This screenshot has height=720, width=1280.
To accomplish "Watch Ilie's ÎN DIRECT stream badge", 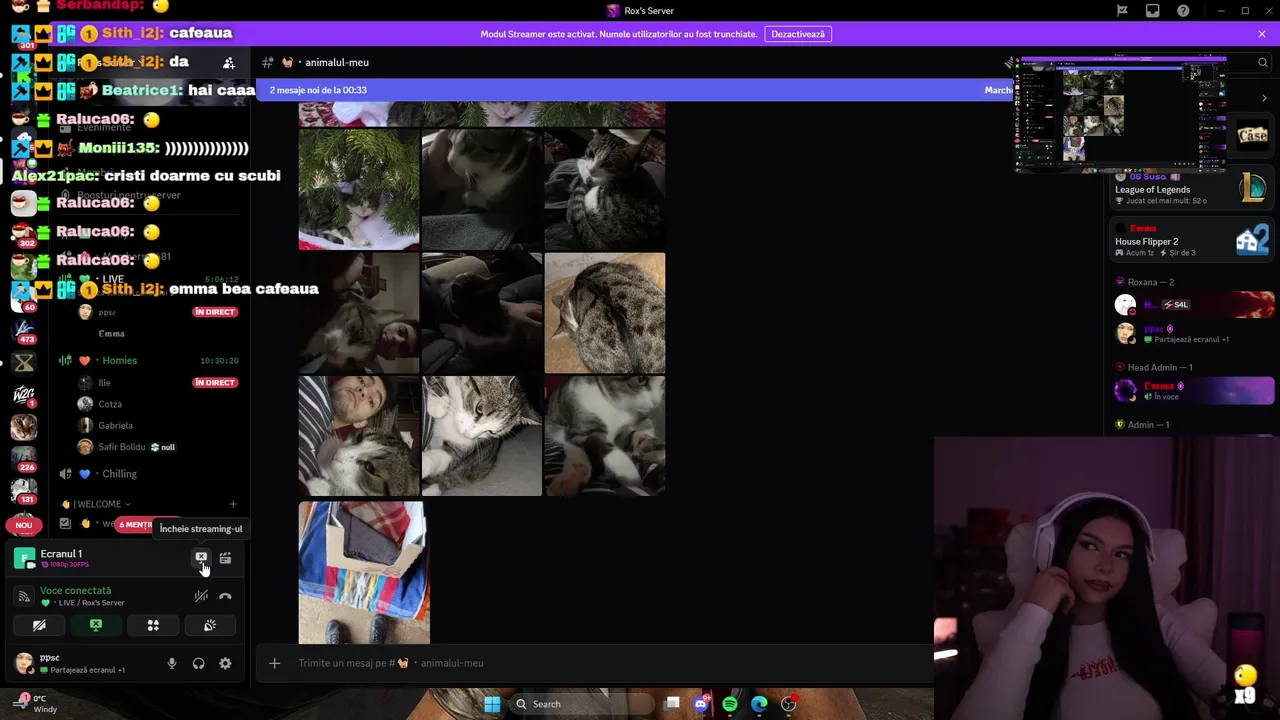I will pos(215,383).
